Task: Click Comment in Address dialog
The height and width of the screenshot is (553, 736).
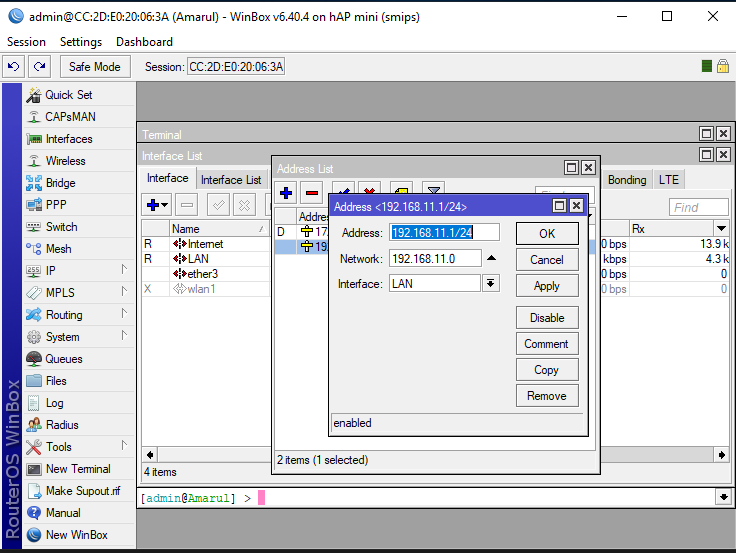Action: pos(547,344)
